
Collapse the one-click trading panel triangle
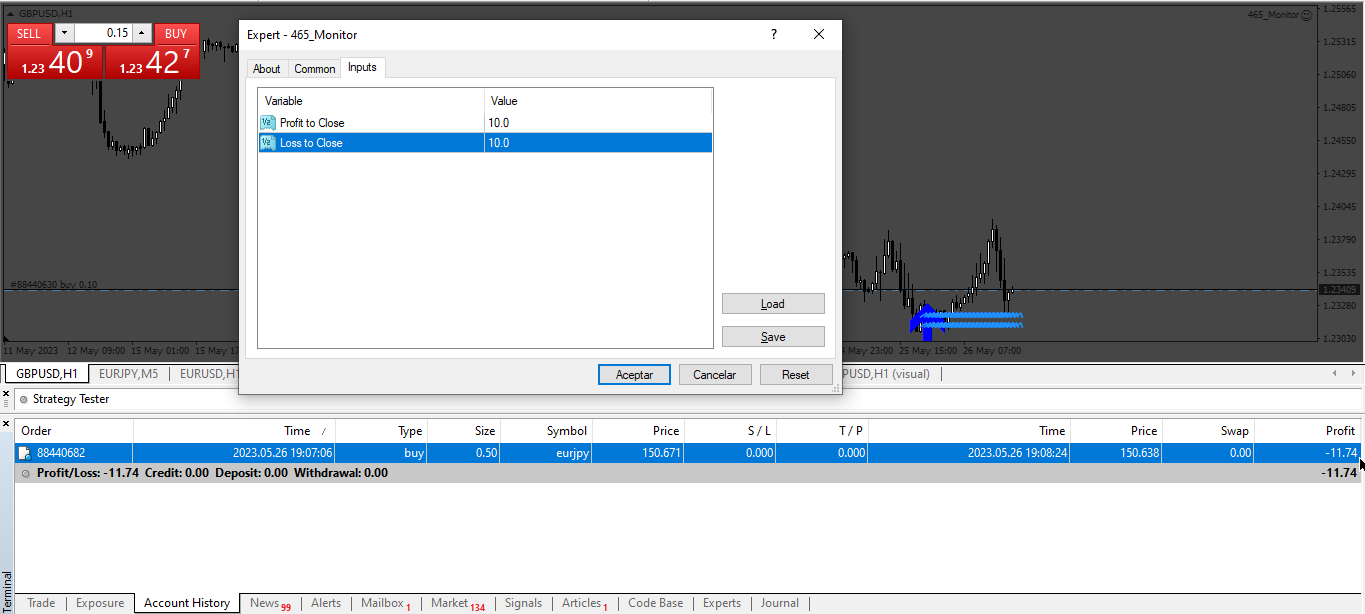tap(10, 13)
